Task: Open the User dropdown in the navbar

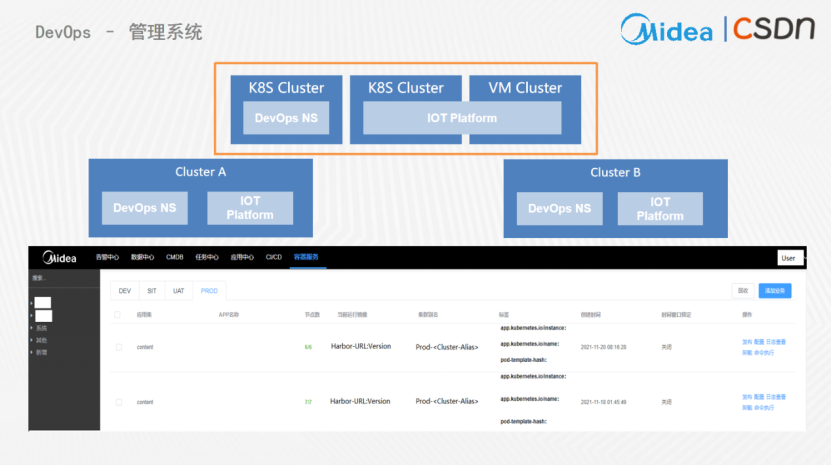Action: click(x=789, y=258)
